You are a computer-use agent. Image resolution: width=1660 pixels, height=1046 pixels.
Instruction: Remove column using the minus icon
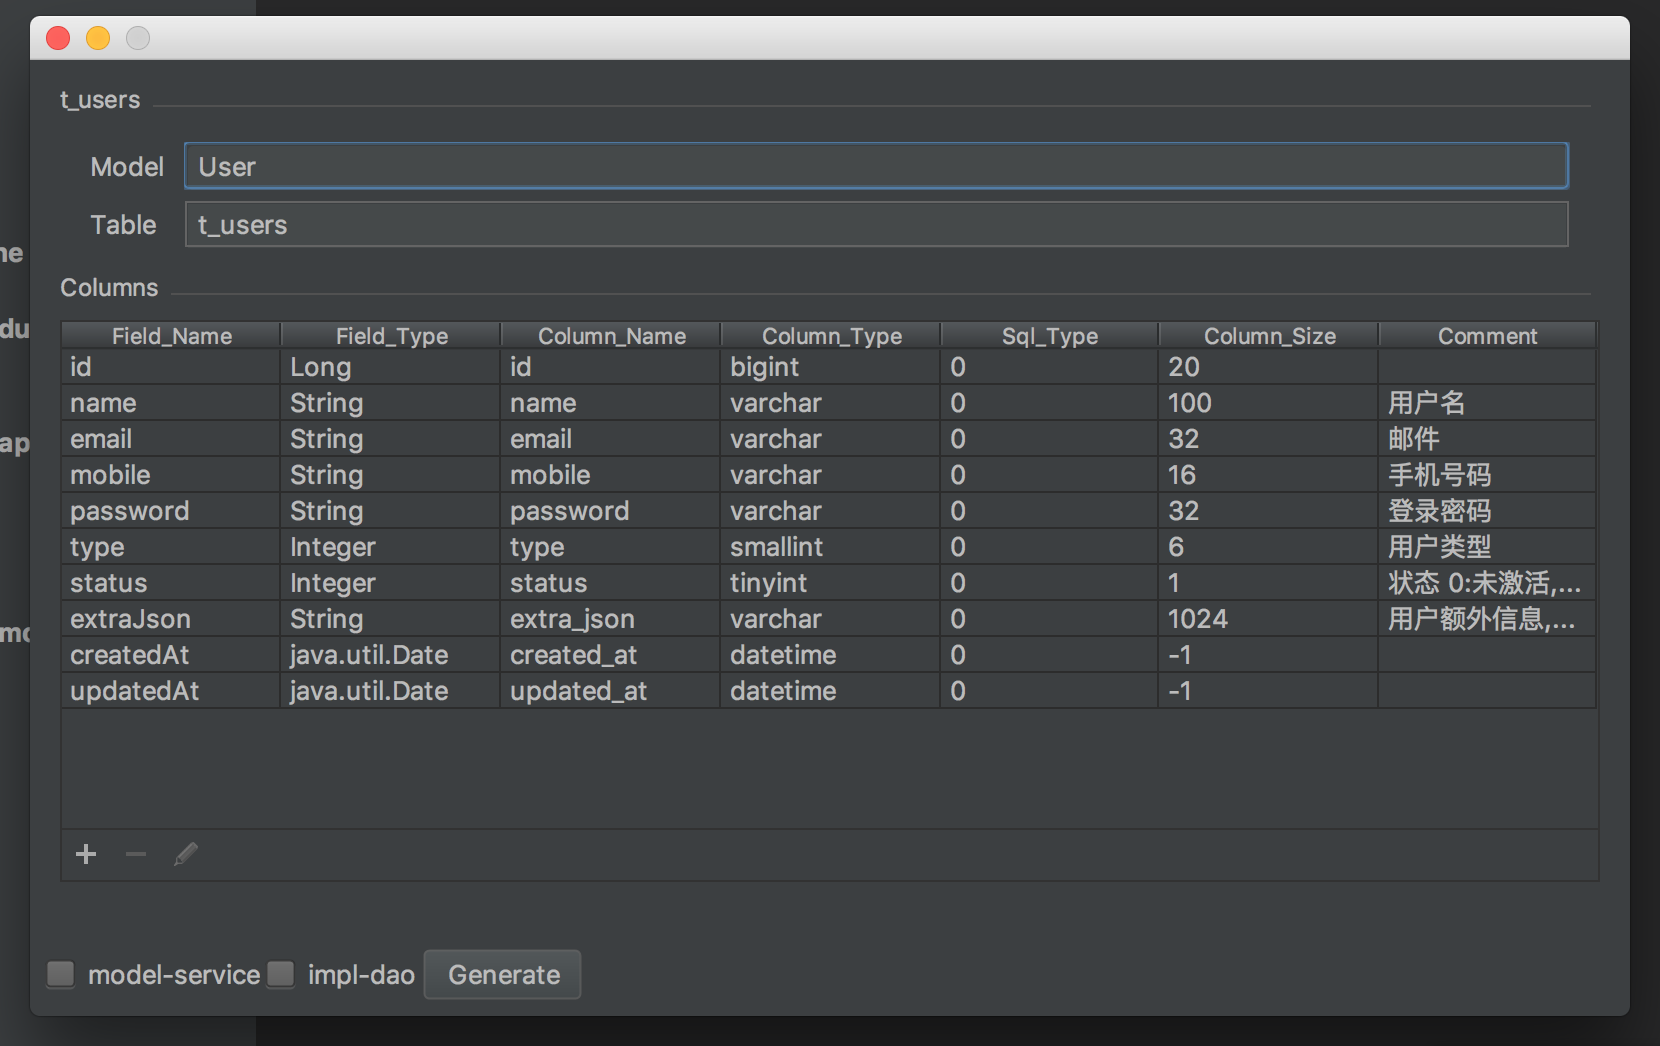[x=136, y=854]
